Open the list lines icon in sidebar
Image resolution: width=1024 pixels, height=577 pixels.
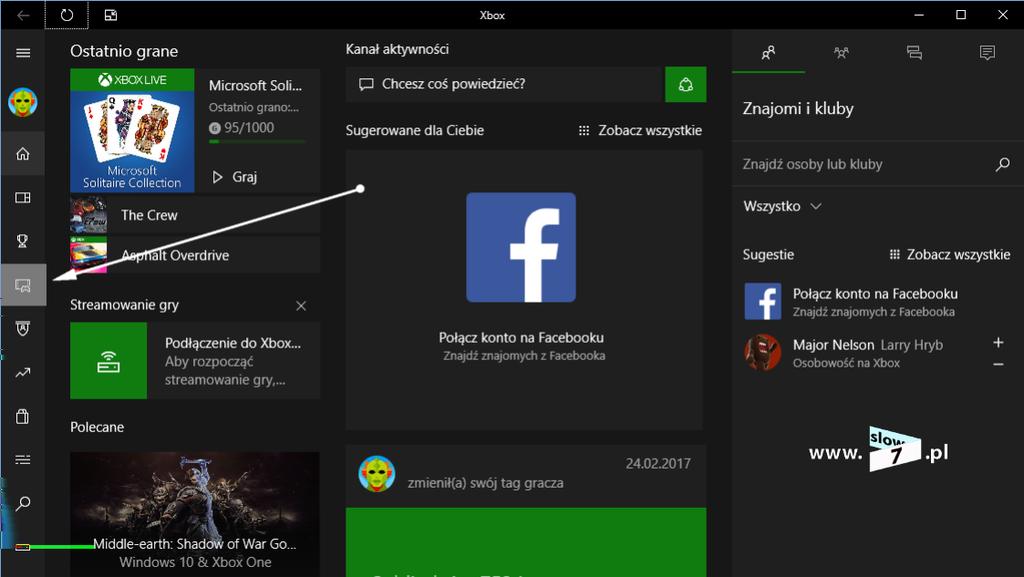point(23,460)
